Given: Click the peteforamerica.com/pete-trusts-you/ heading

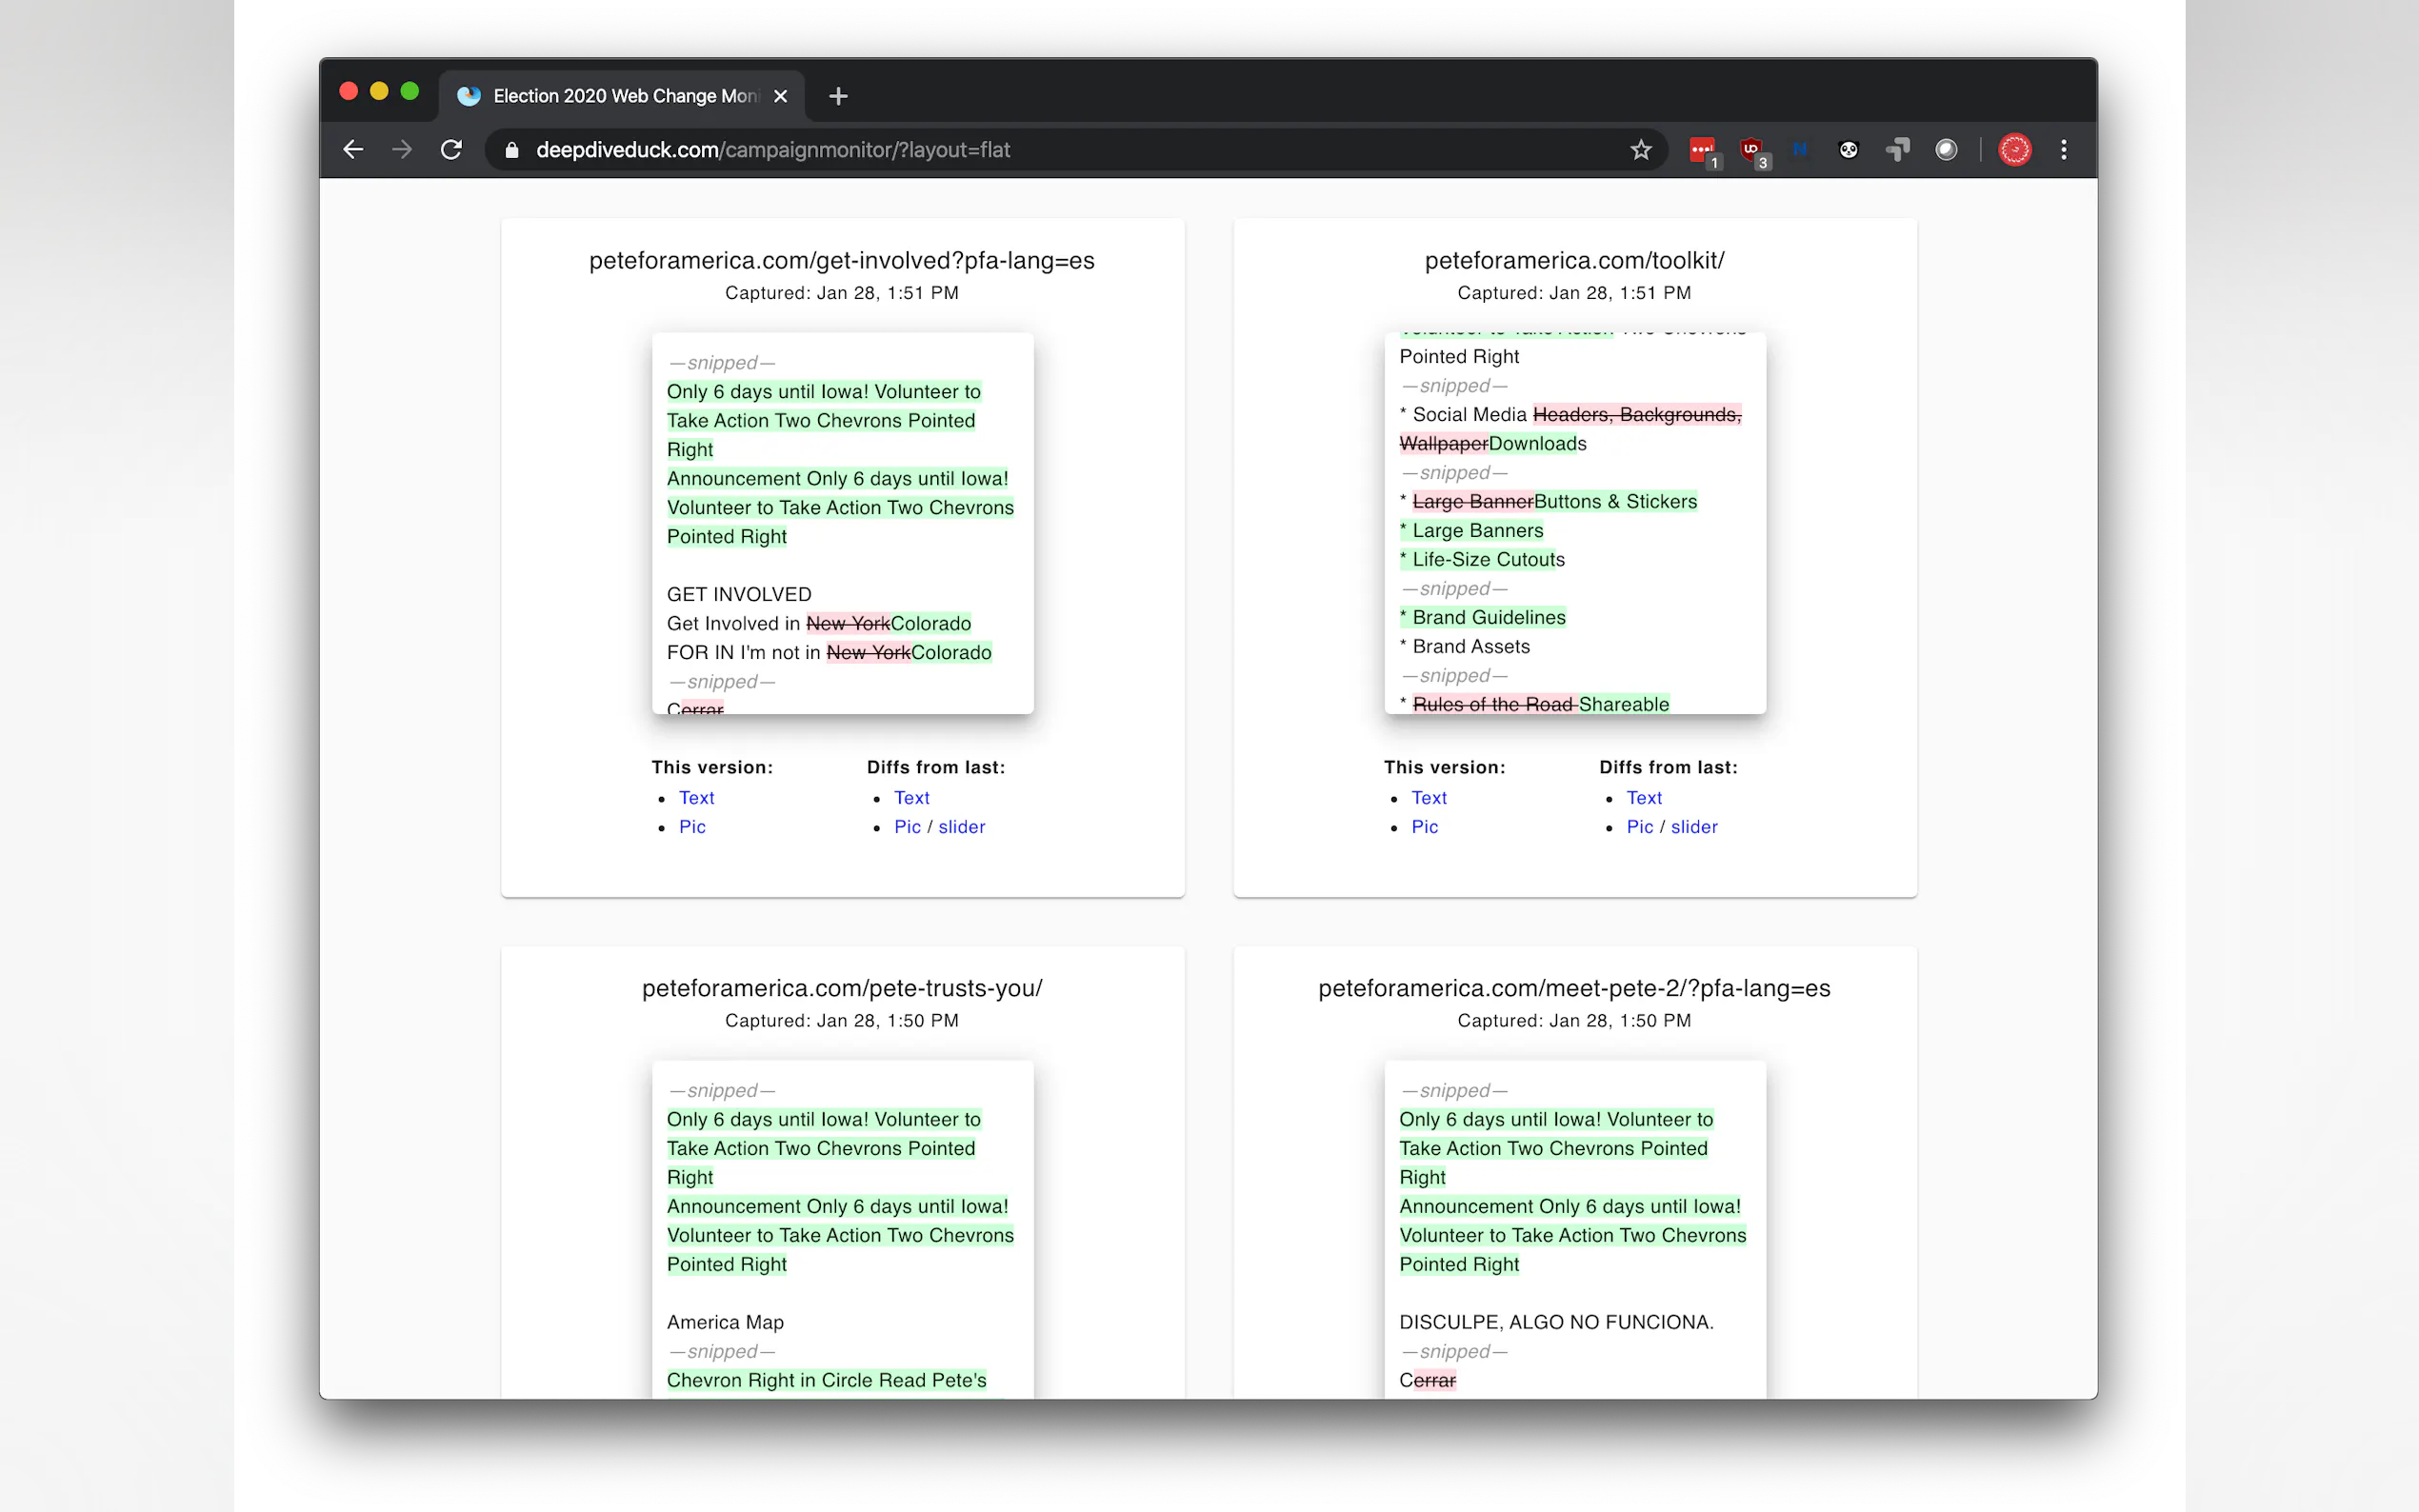Looking at the screenshot, I should tap(842, 988).
